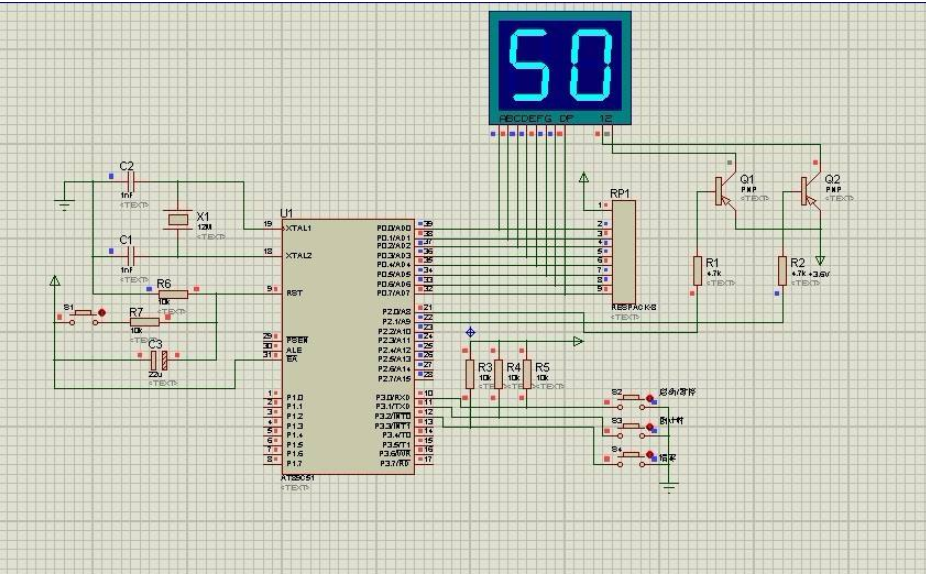Click the P3.7/RD pin label
926x579 pixels.
tap(395, 464)
